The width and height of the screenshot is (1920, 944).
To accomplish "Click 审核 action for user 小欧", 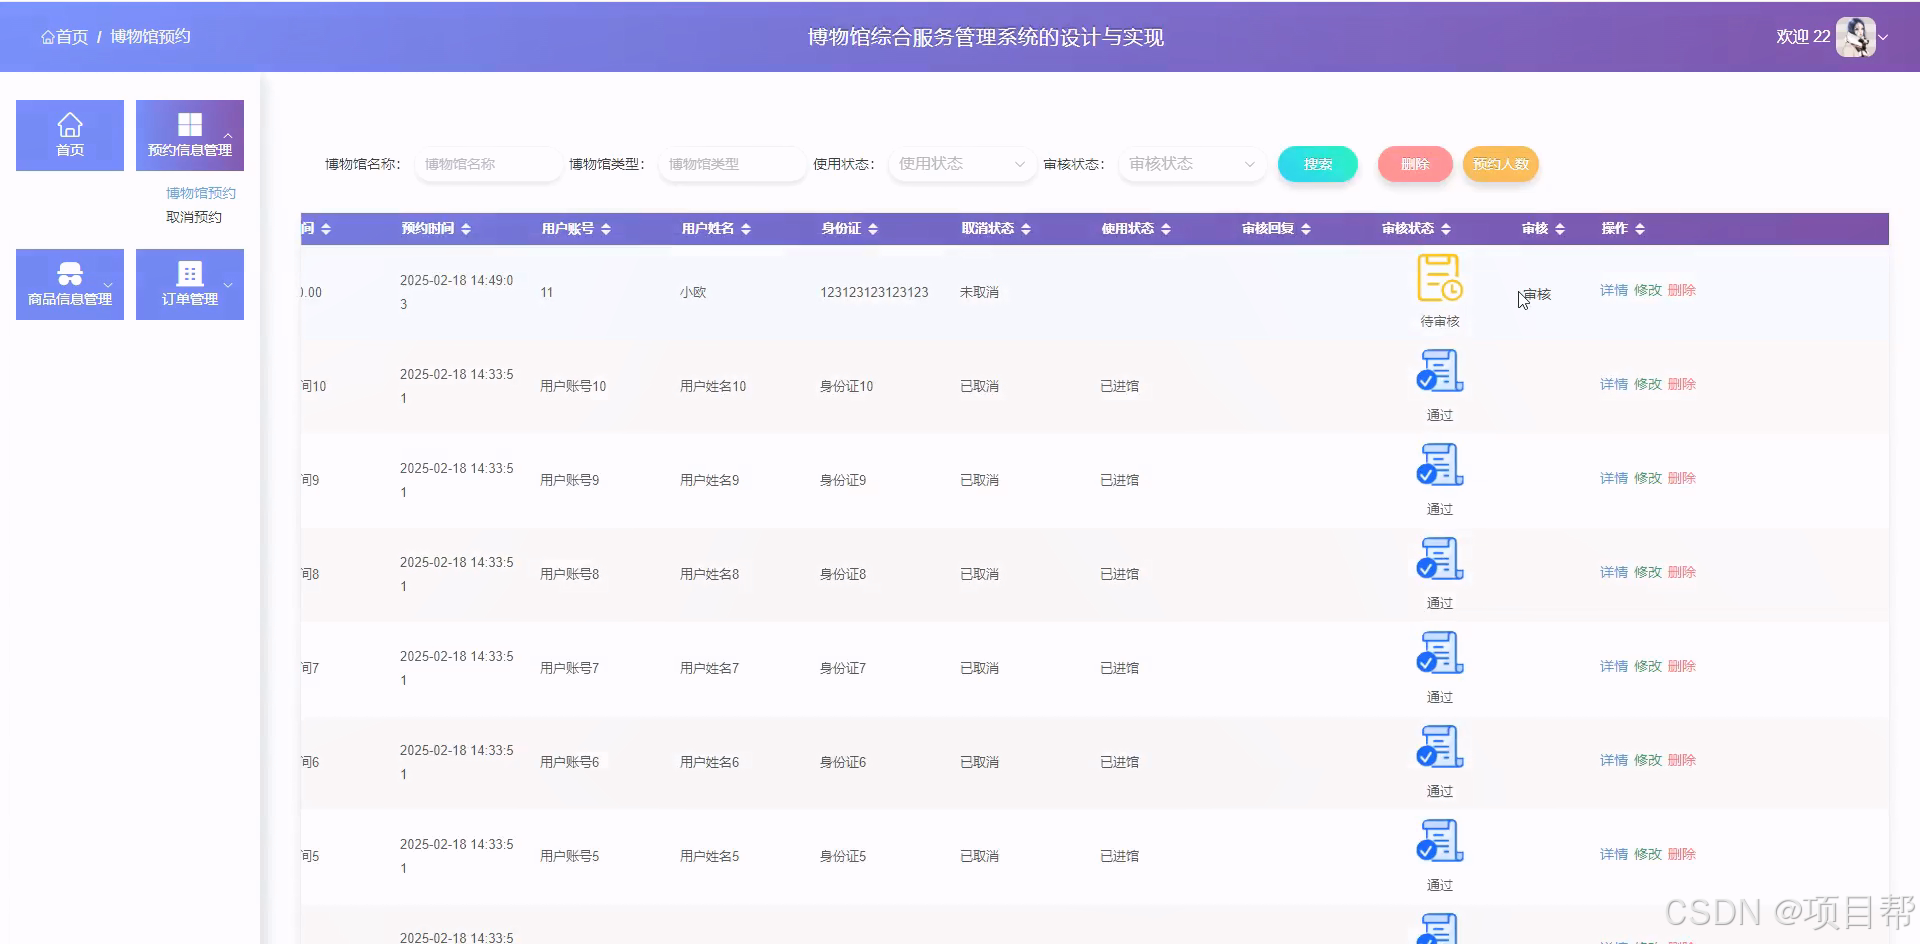I will pyautogui.click(x=1537, y=294).
